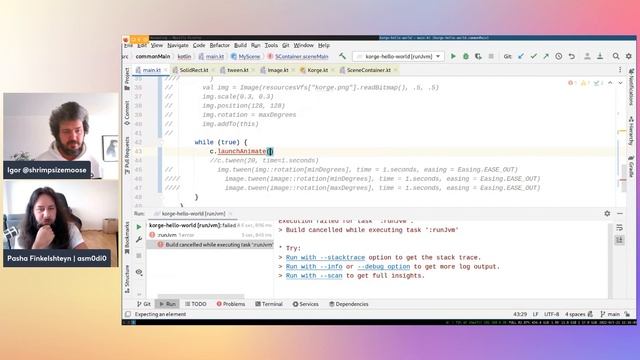Open the Build menu
Screen dimensions: 640x360
click(240, 45)
